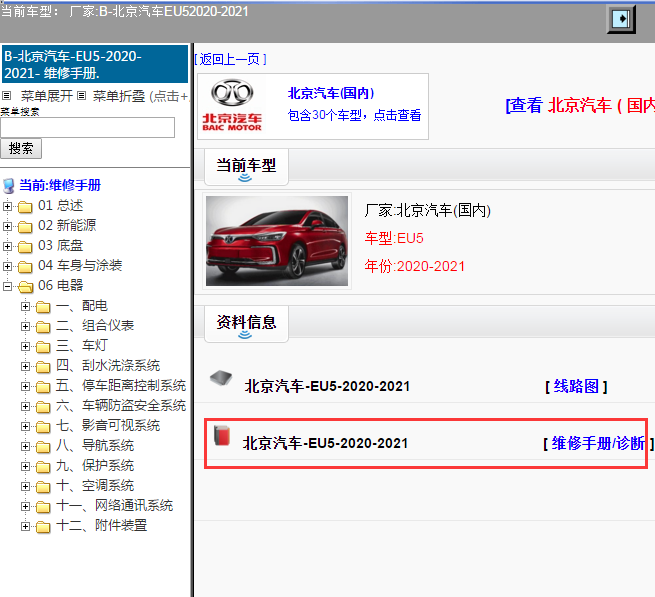The height and width of the screenshot is (597, 655).
Task: Click the 车型:EU5 text
Action: pyautogui.click(x=394, y=238)
